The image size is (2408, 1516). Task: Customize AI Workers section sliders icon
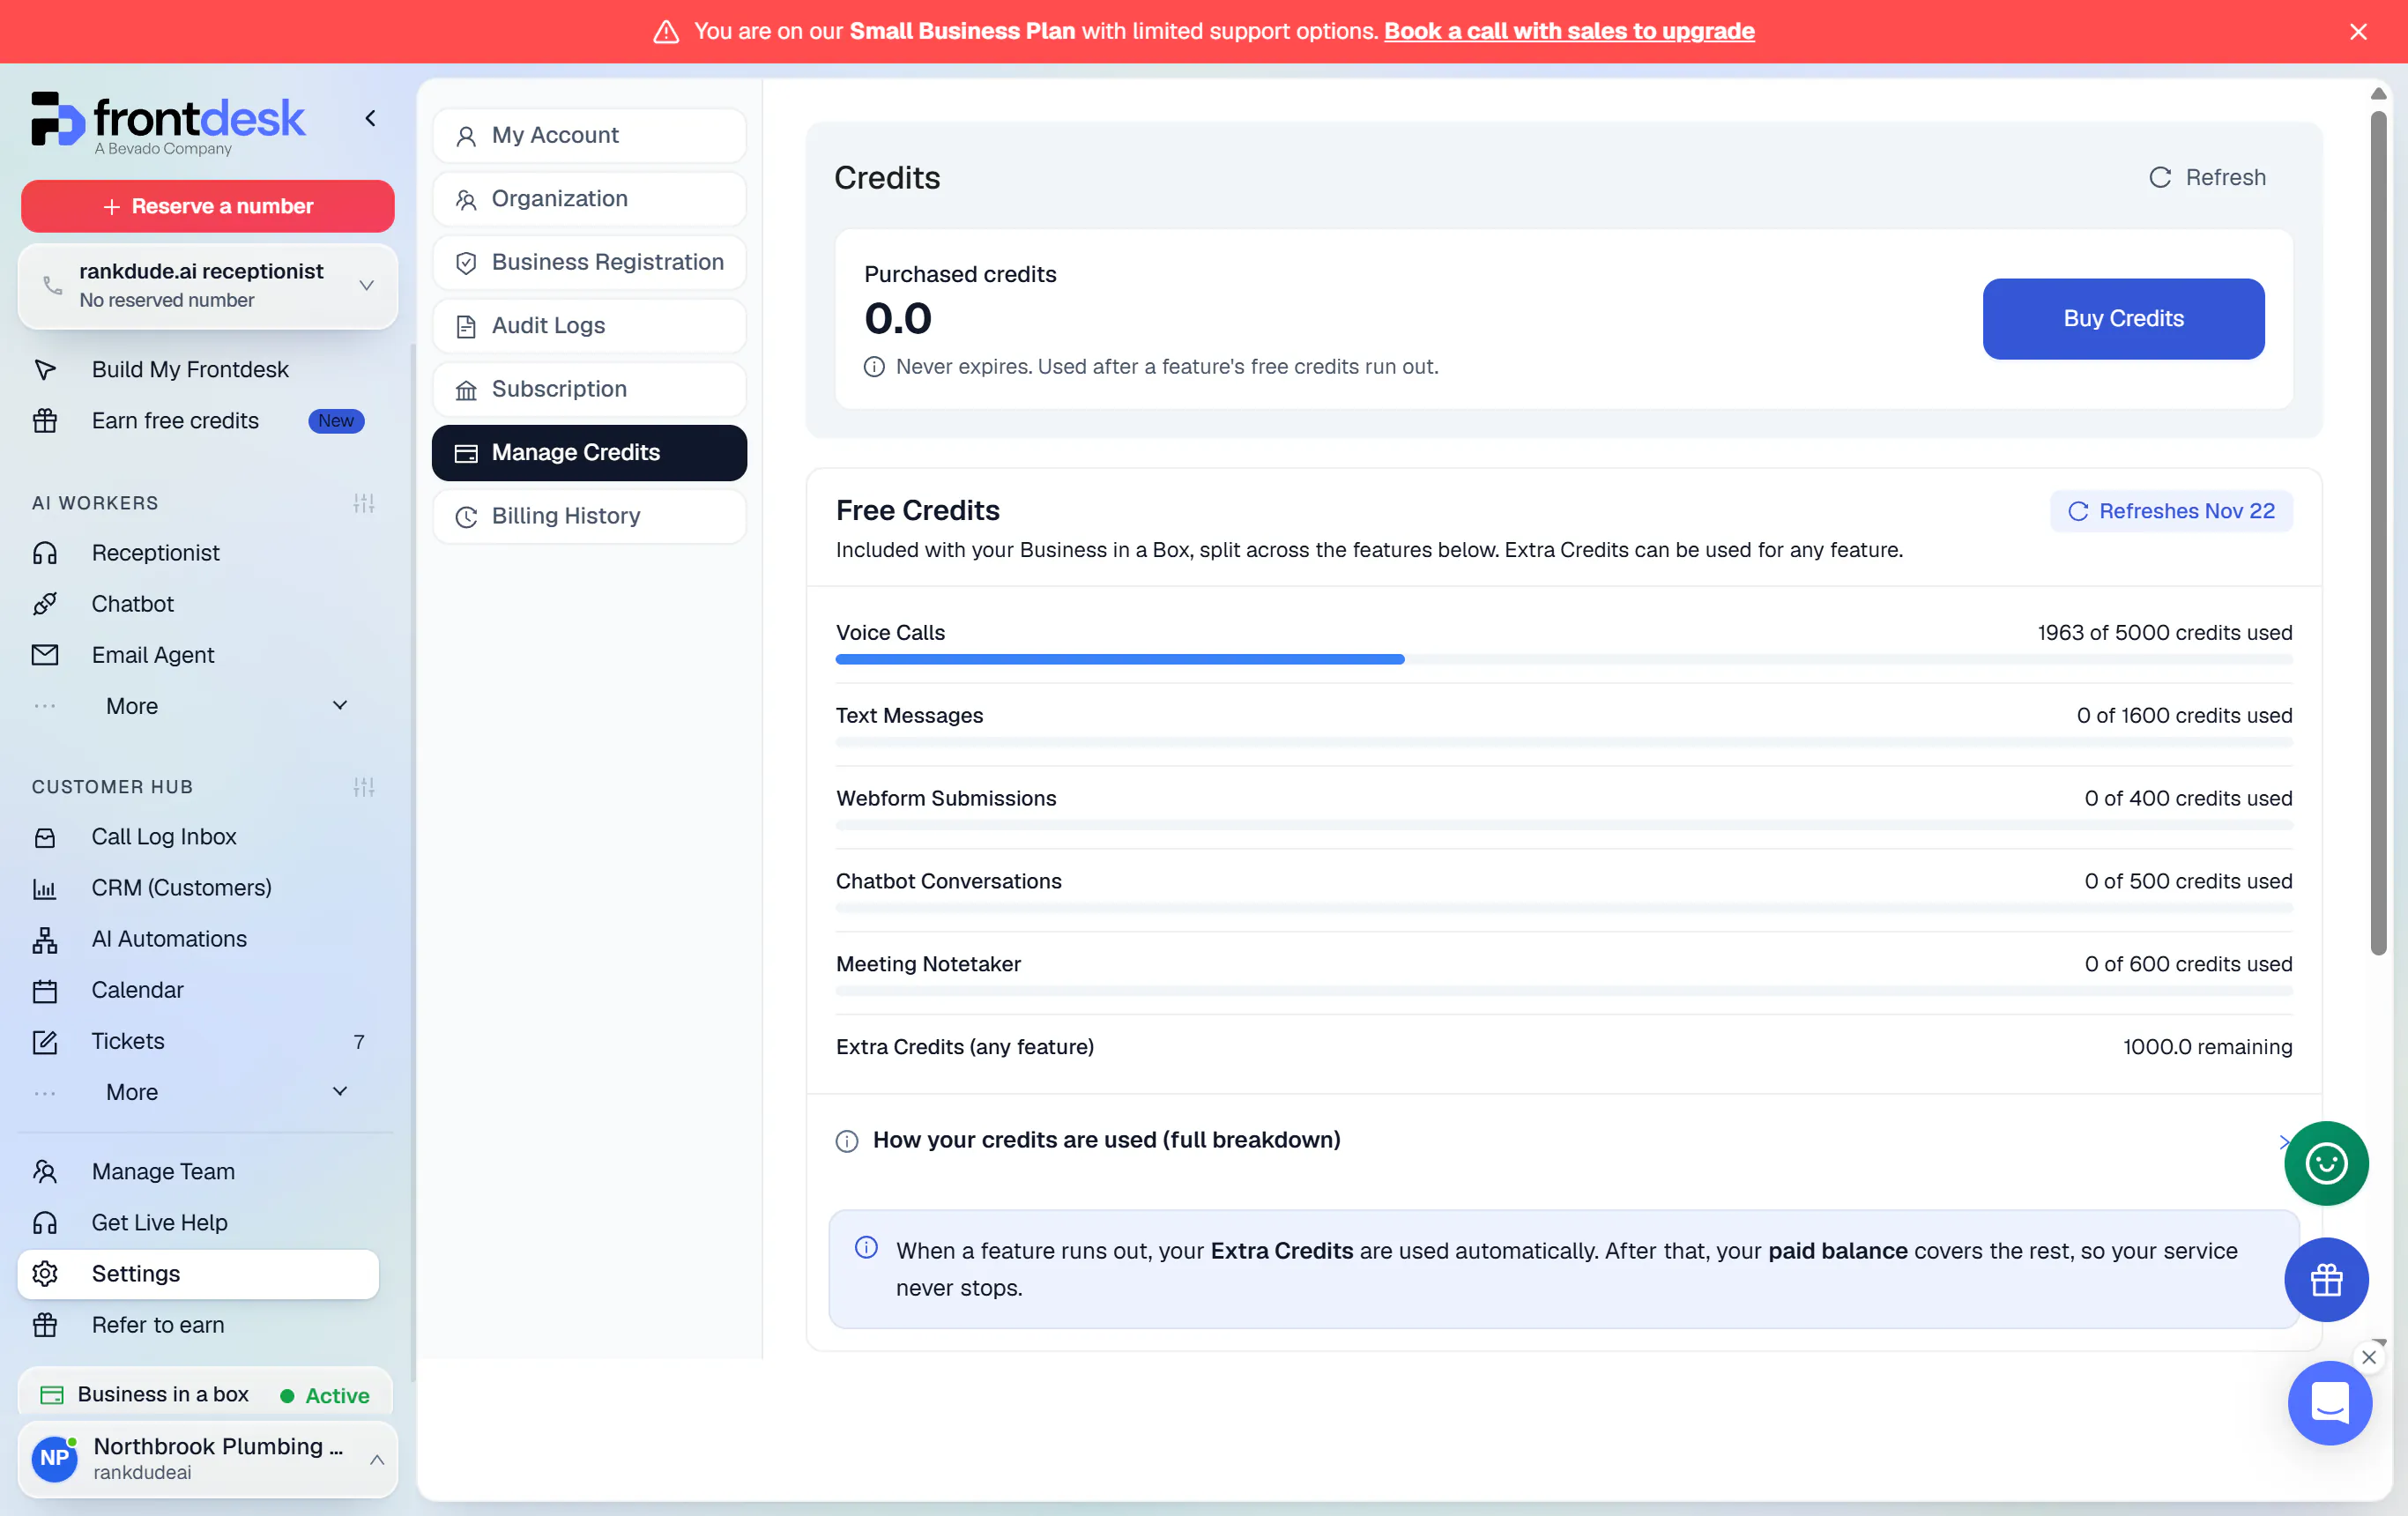364,503
